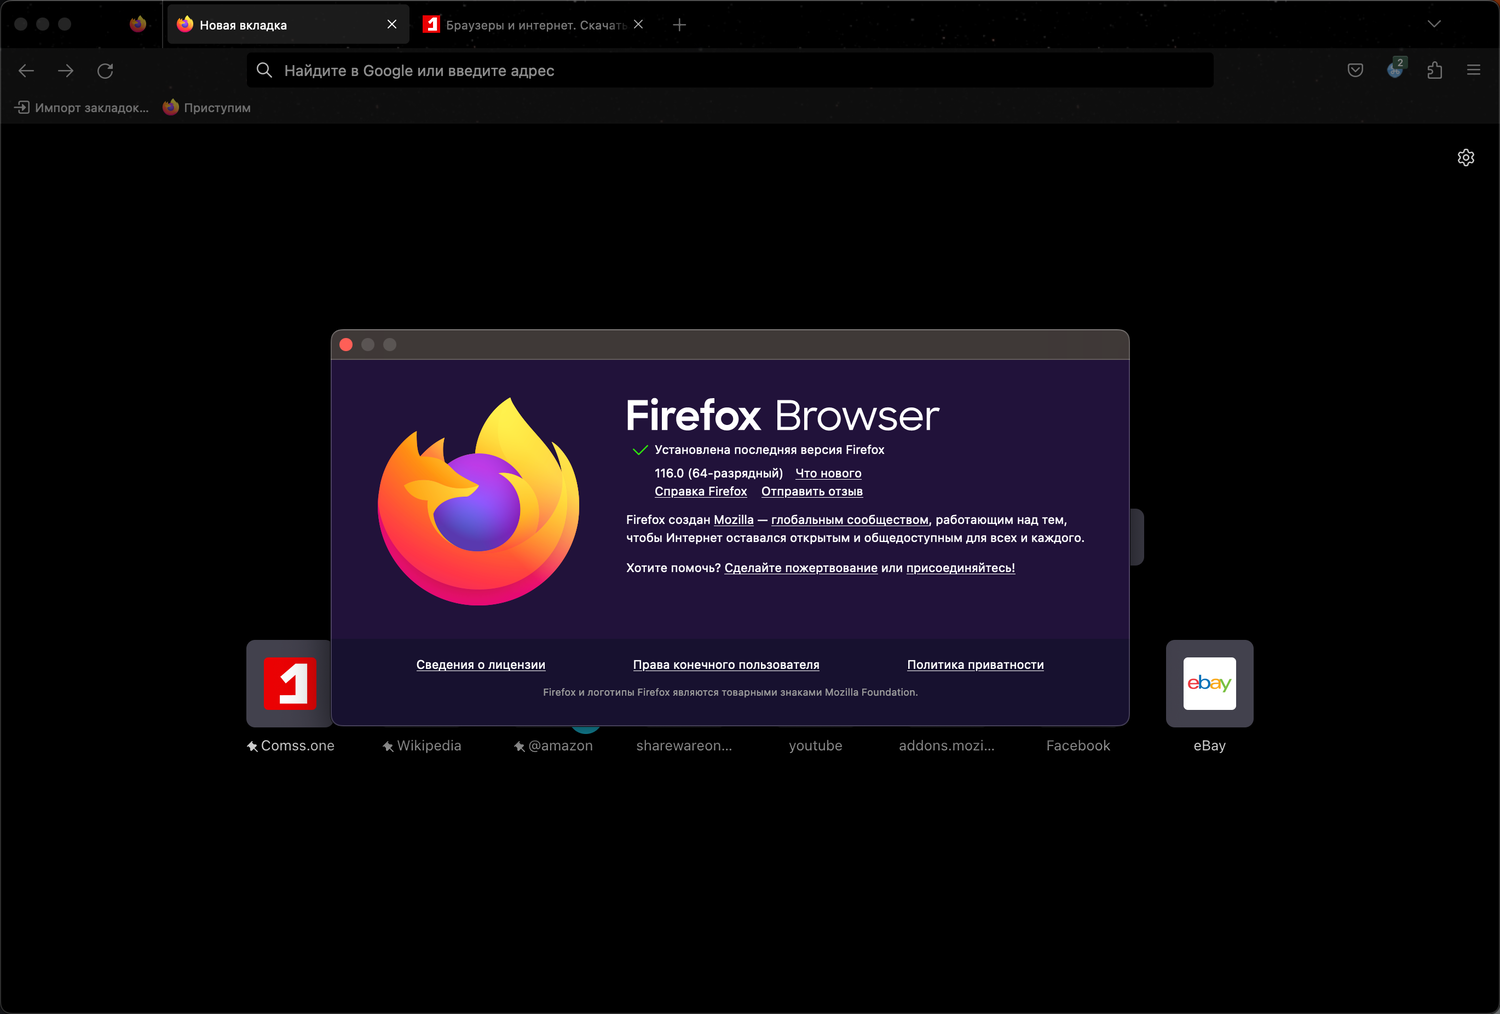This screenshot has height=1014, width=1500.
Task: Click the 116.0 (64-разрядный) version text
Action: tap(719, 473)
